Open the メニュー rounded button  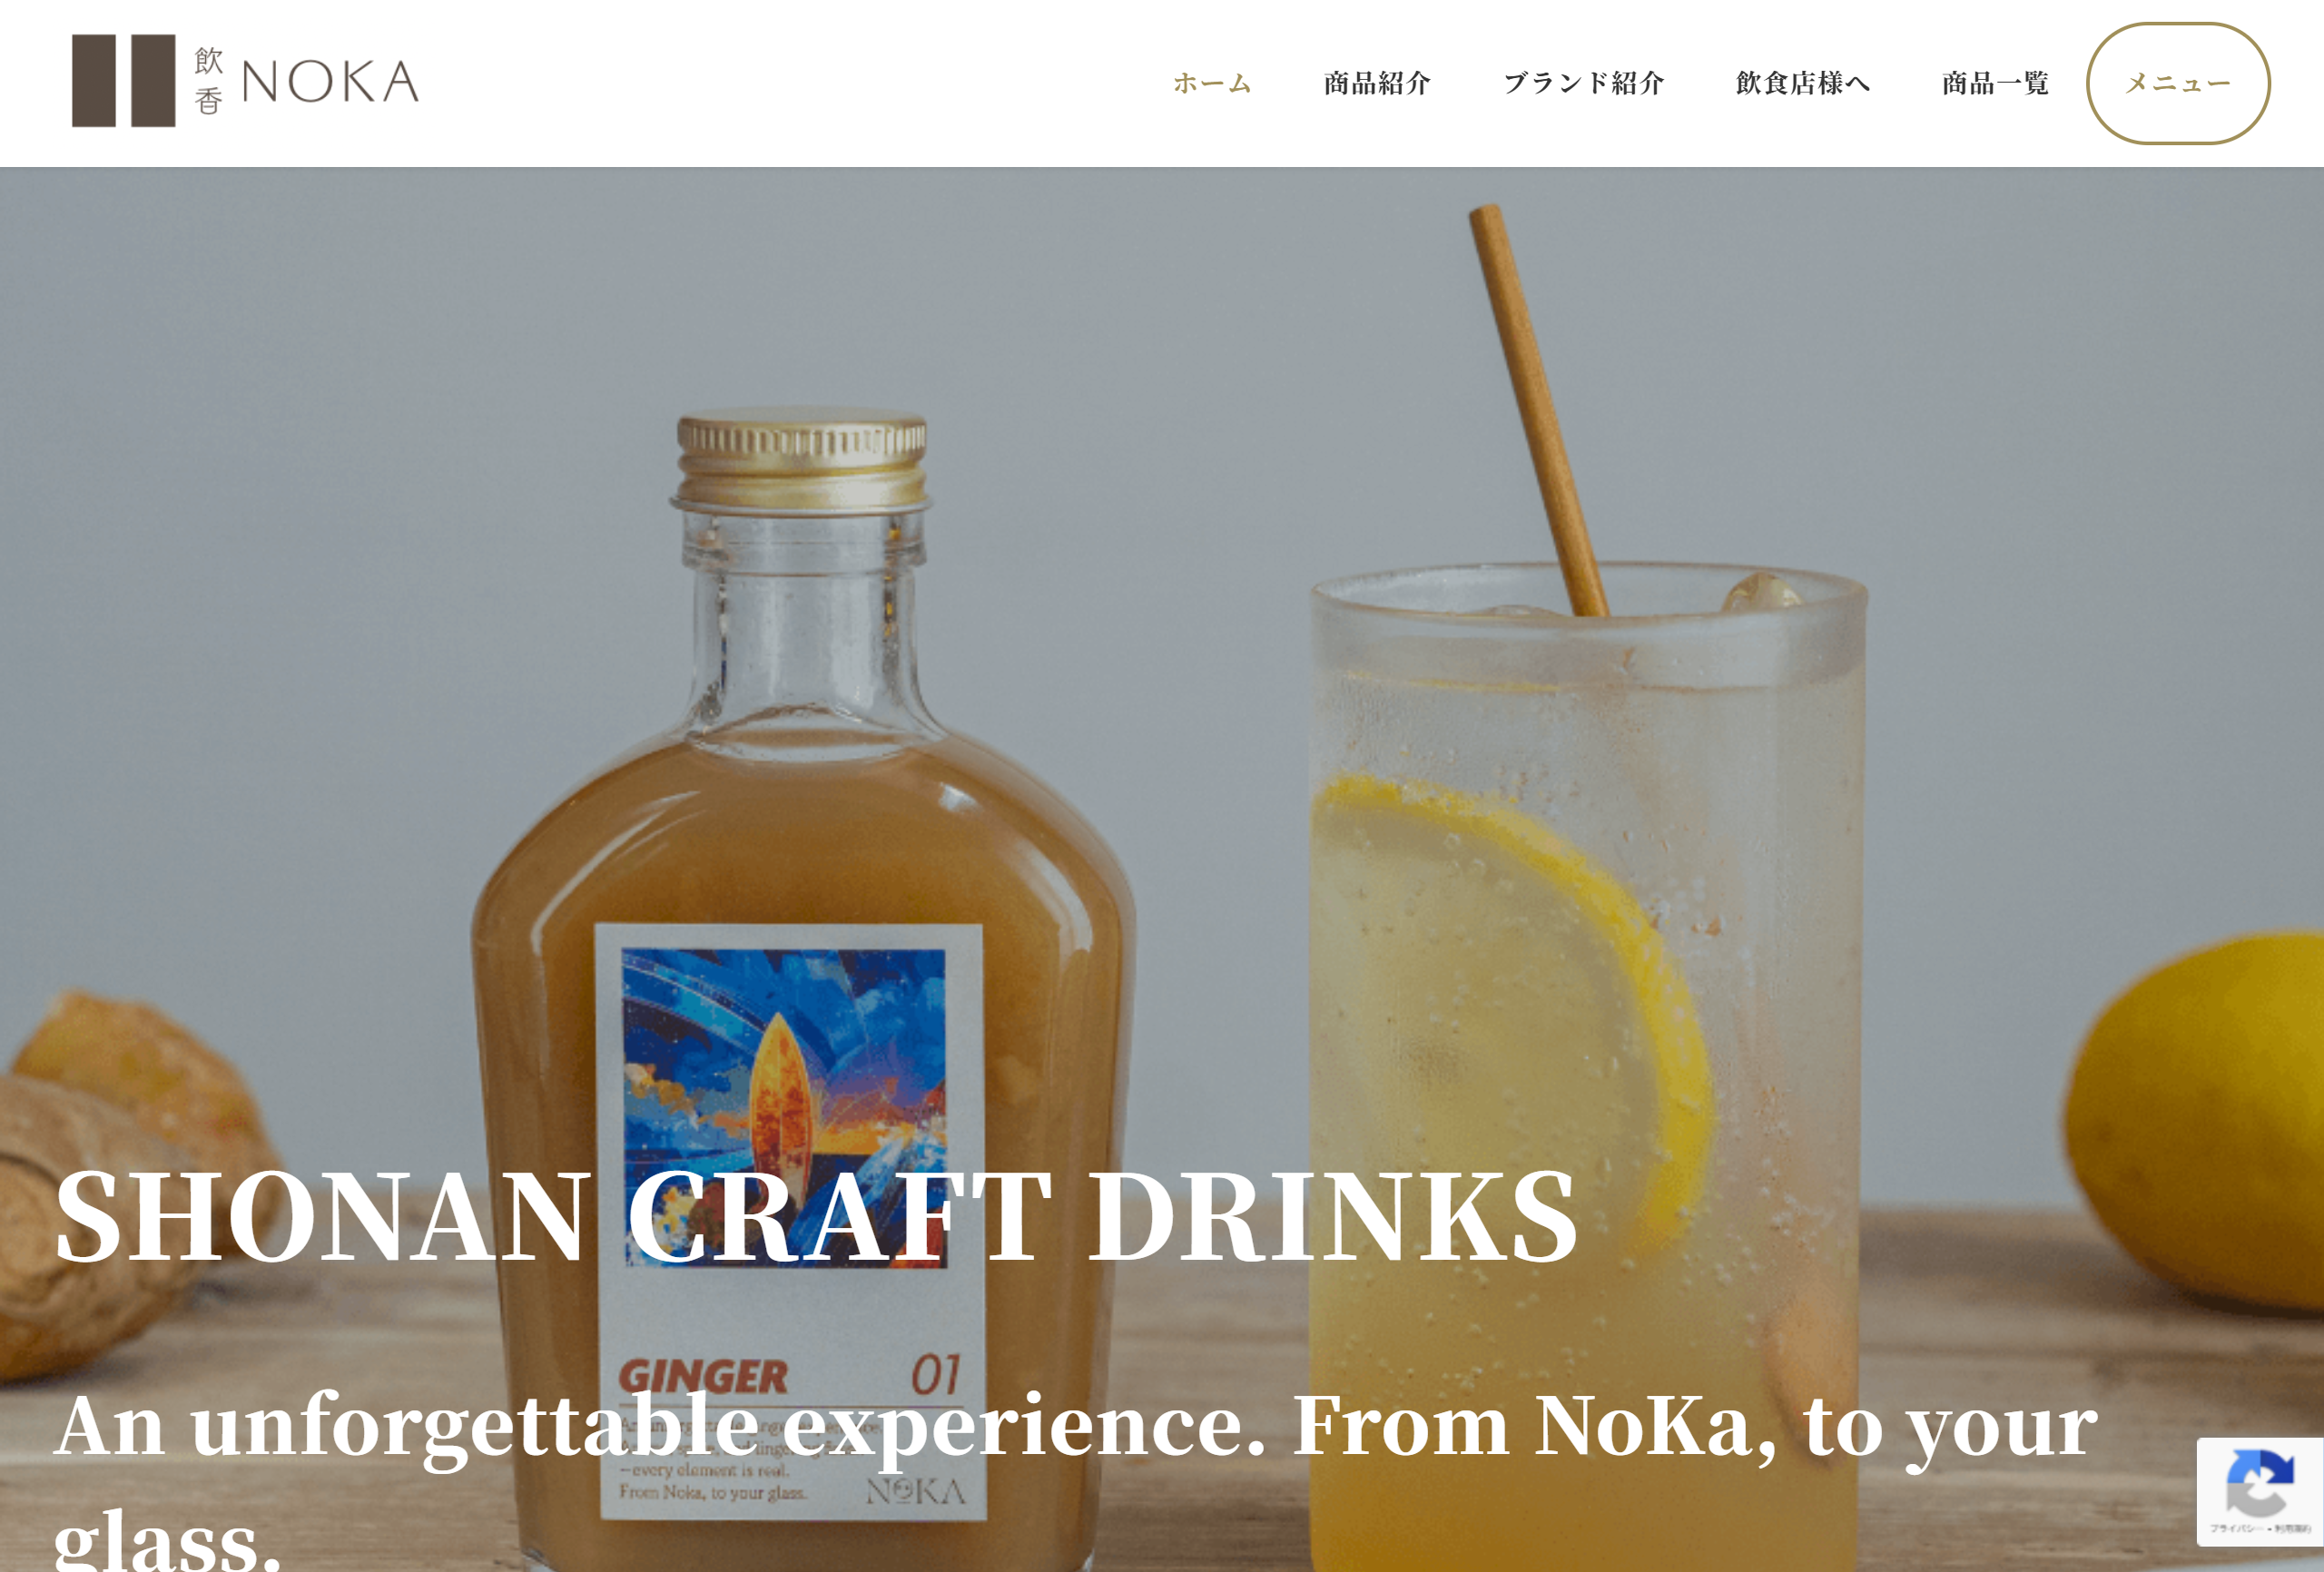coord(2178,83)
